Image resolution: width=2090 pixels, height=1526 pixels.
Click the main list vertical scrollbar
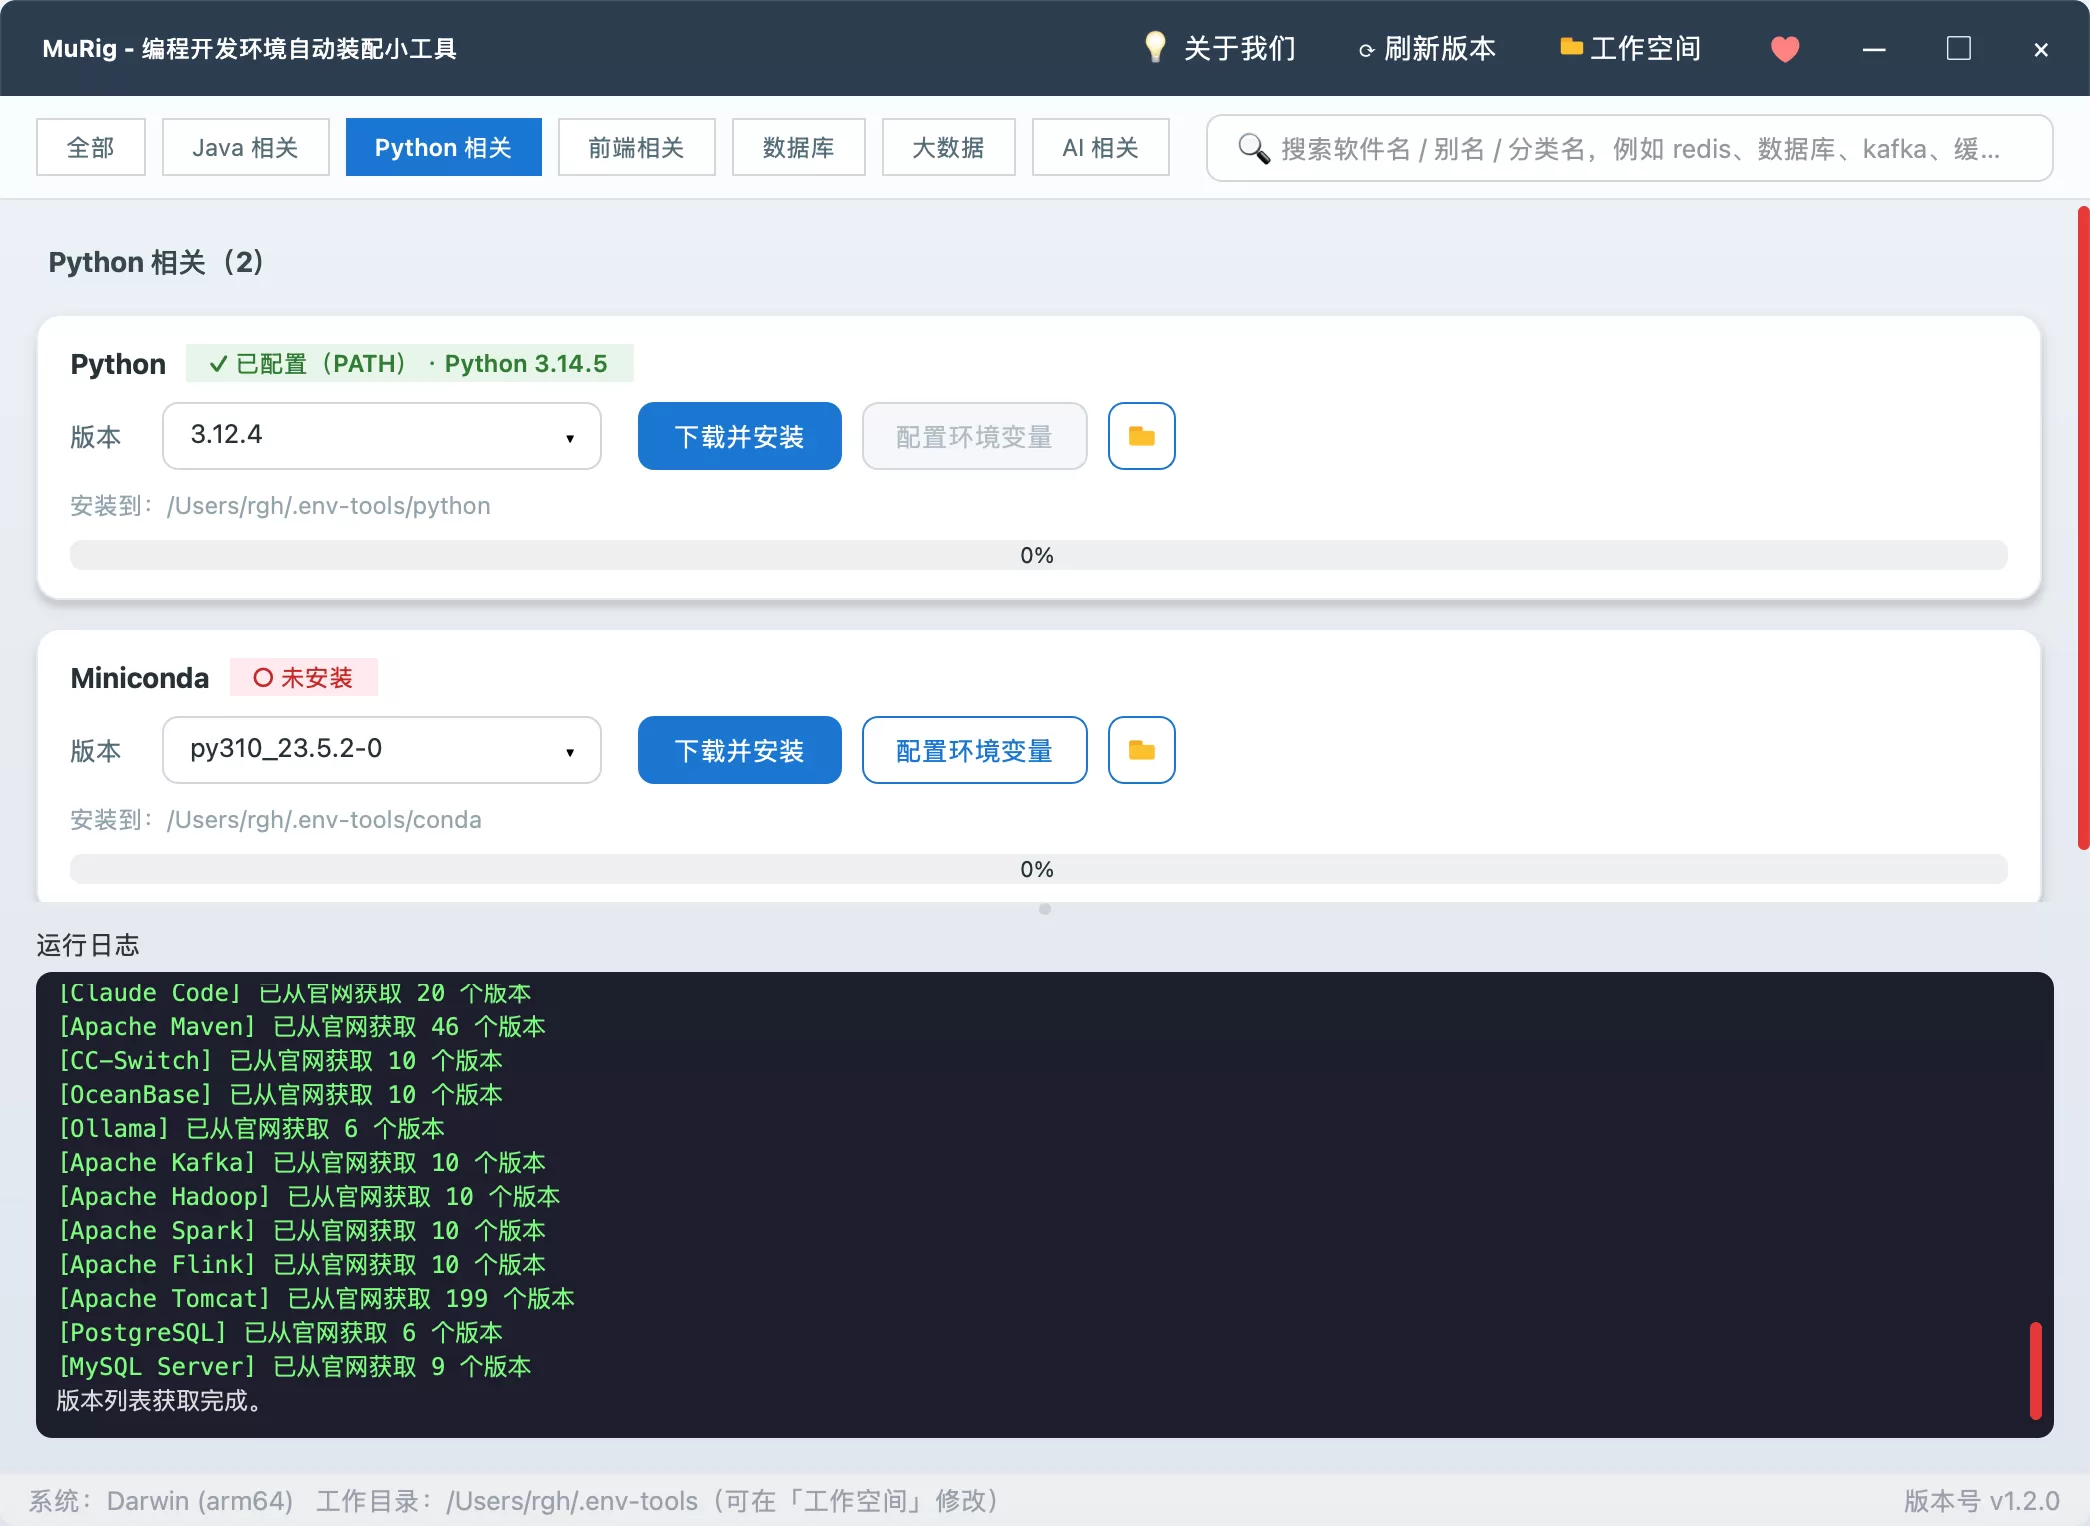(2083, 528)
